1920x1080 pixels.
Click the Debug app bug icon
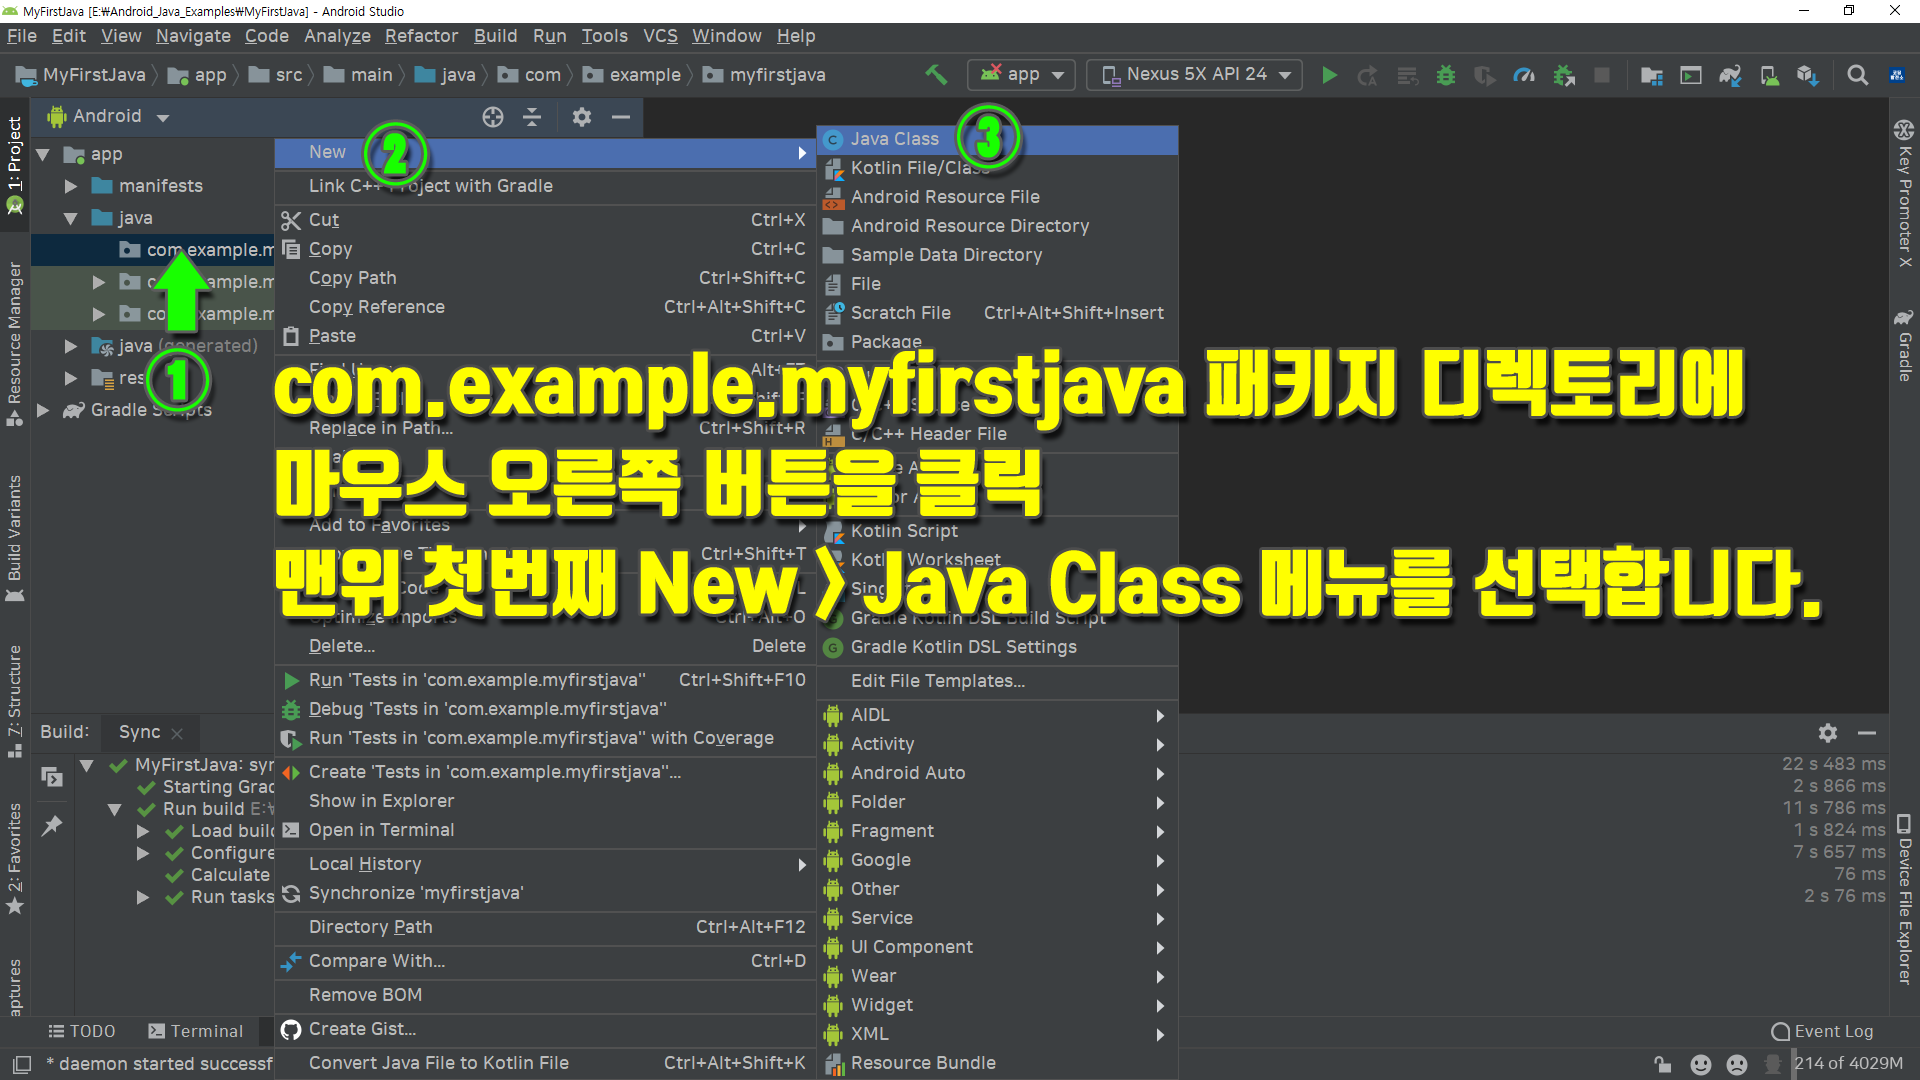(x=1445, y=75)
